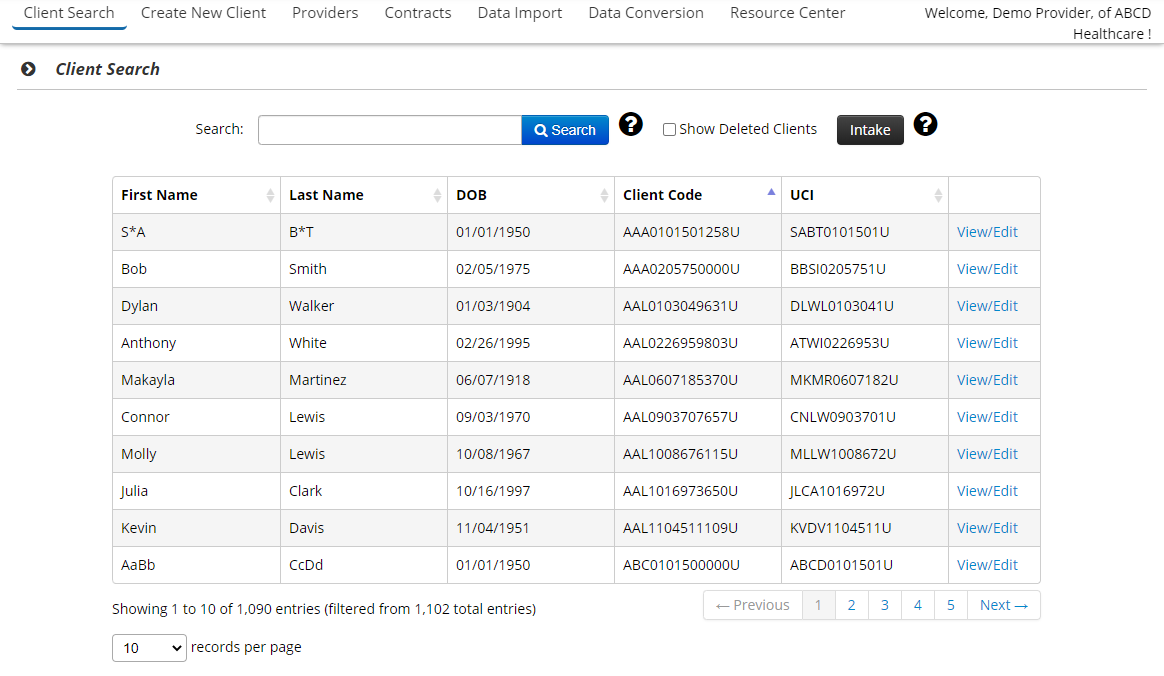The image size is (1164, 676).
Task: Click the Intake button
Action: pyautogui.click(x=870, y=130)
